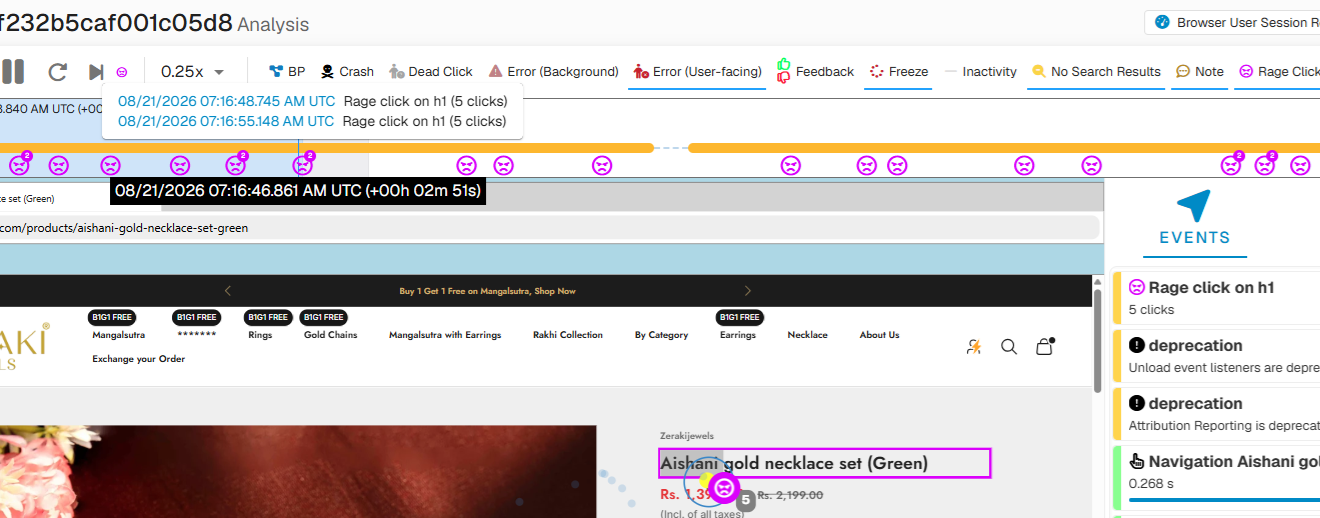
Task: Disable the No Search Results filter
Action: pos(1096,71)
